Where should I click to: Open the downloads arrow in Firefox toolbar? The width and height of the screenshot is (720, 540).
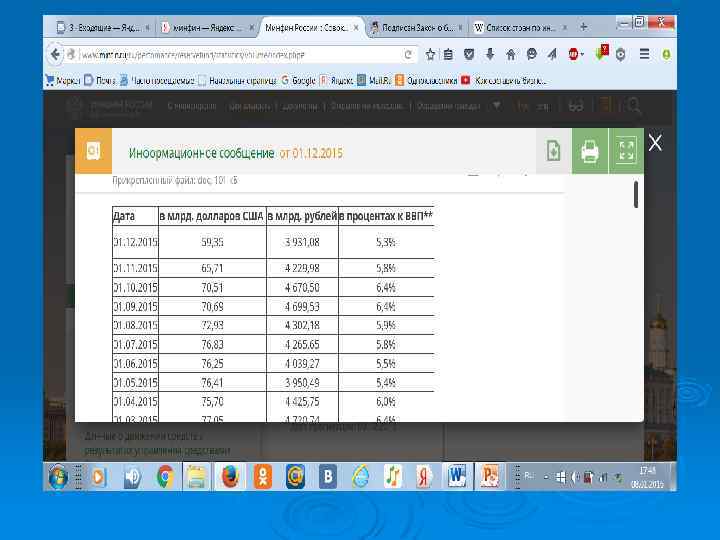(490, 55)
